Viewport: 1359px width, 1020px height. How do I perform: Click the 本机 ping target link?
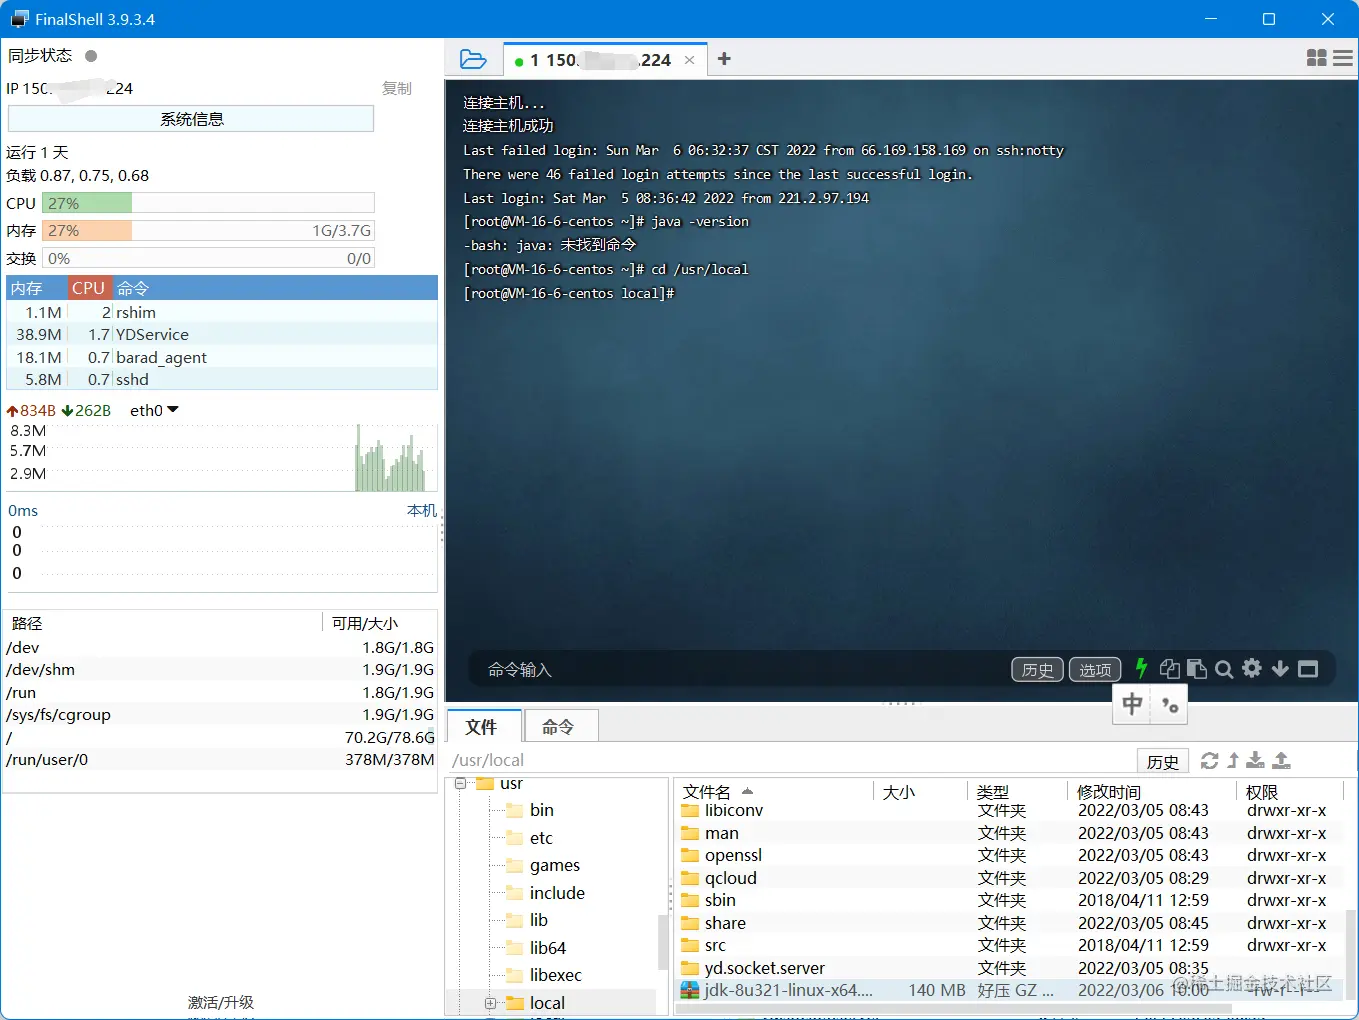click(421, 510)
